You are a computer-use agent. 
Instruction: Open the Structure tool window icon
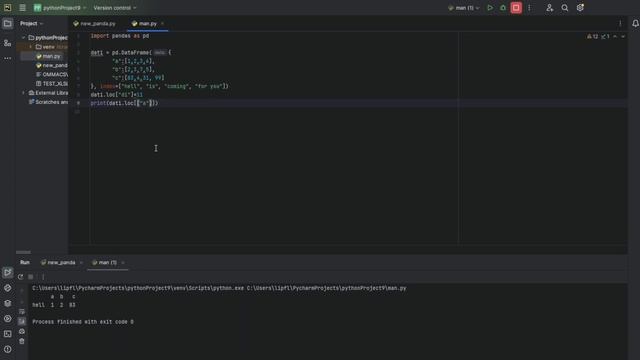point(7,43)
